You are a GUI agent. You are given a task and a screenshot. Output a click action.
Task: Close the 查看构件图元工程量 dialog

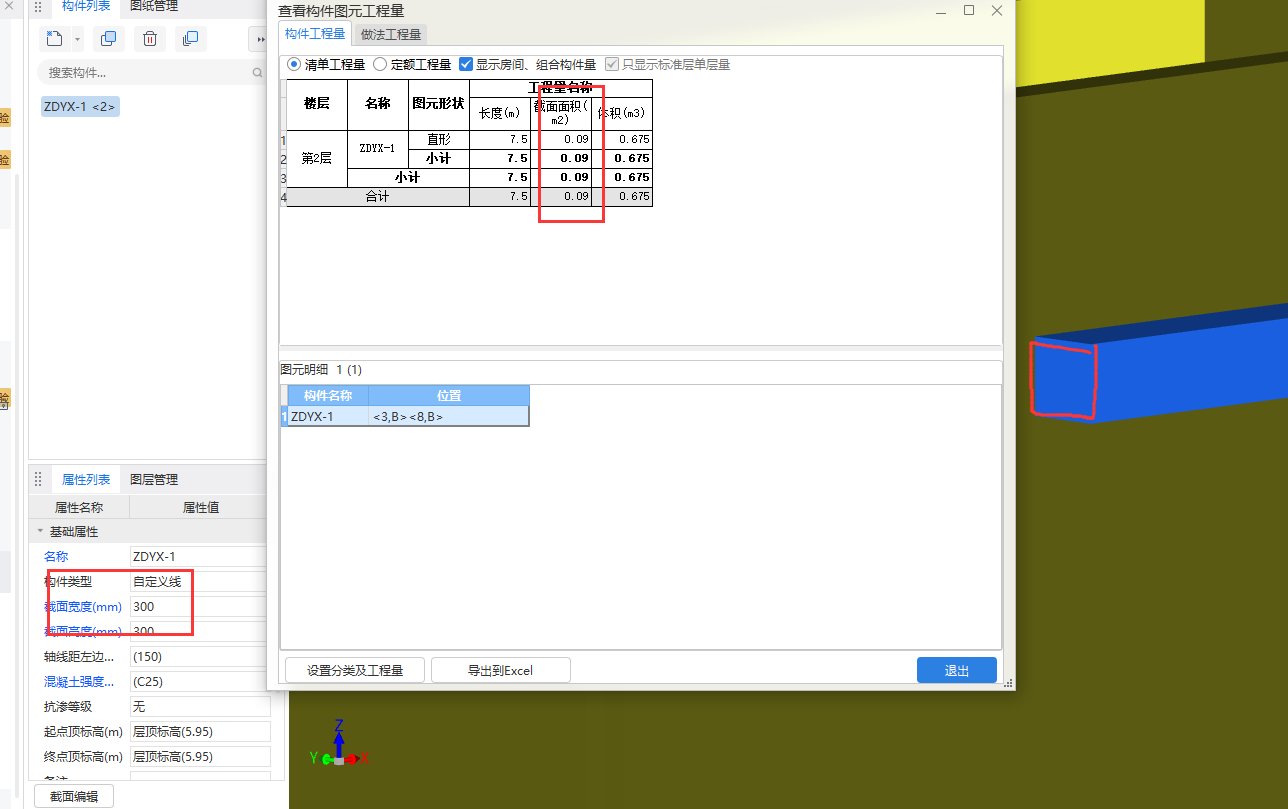(997, 10)
